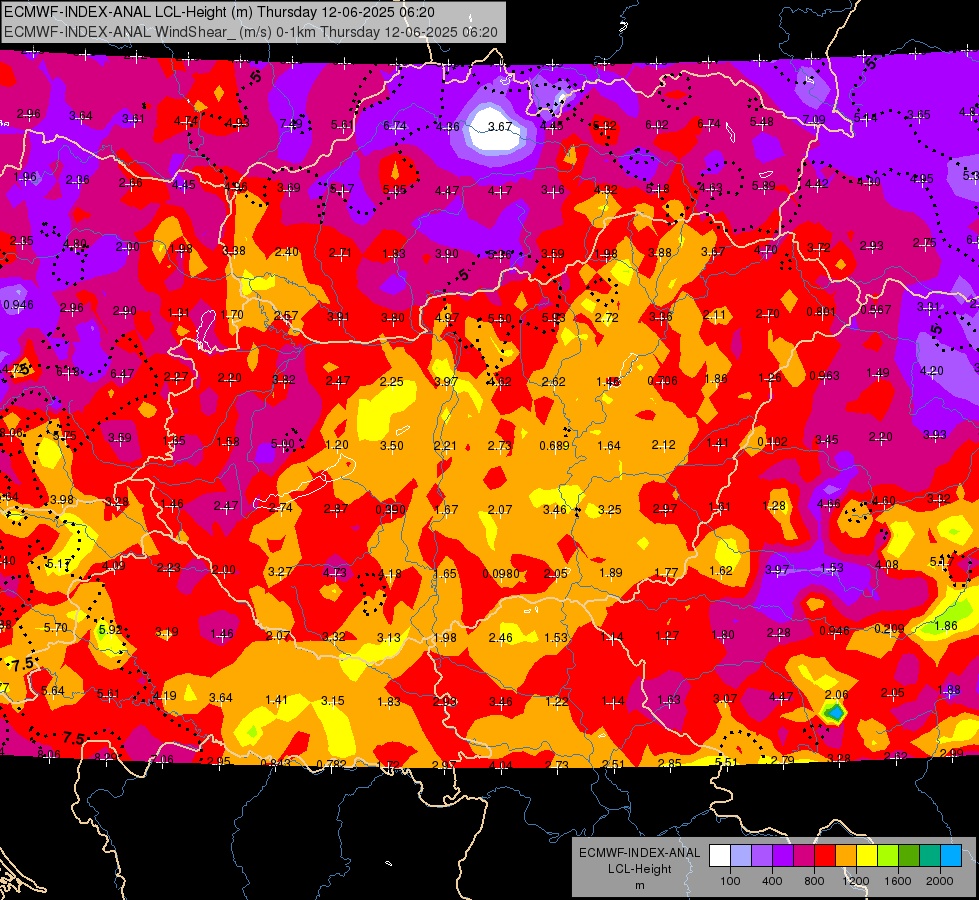This screenshot has height=900, width=979.
Task: Click the sky blue swatch ending the legend
Action: (x=951, y=856)
